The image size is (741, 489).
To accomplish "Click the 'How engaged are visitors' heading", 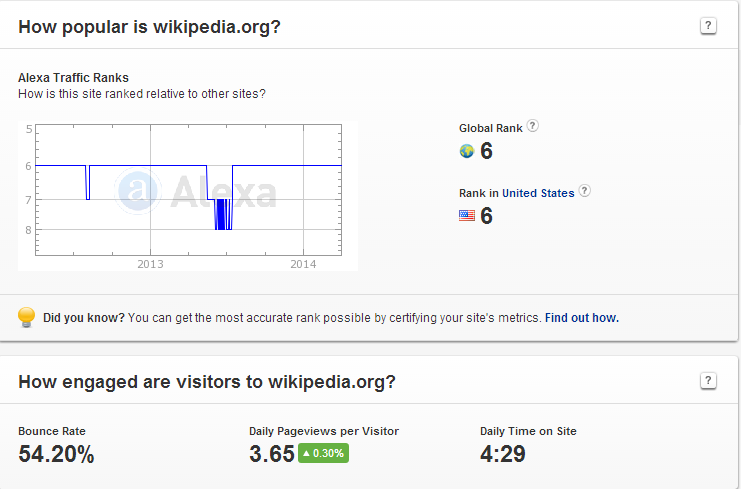I will (207, 382).
